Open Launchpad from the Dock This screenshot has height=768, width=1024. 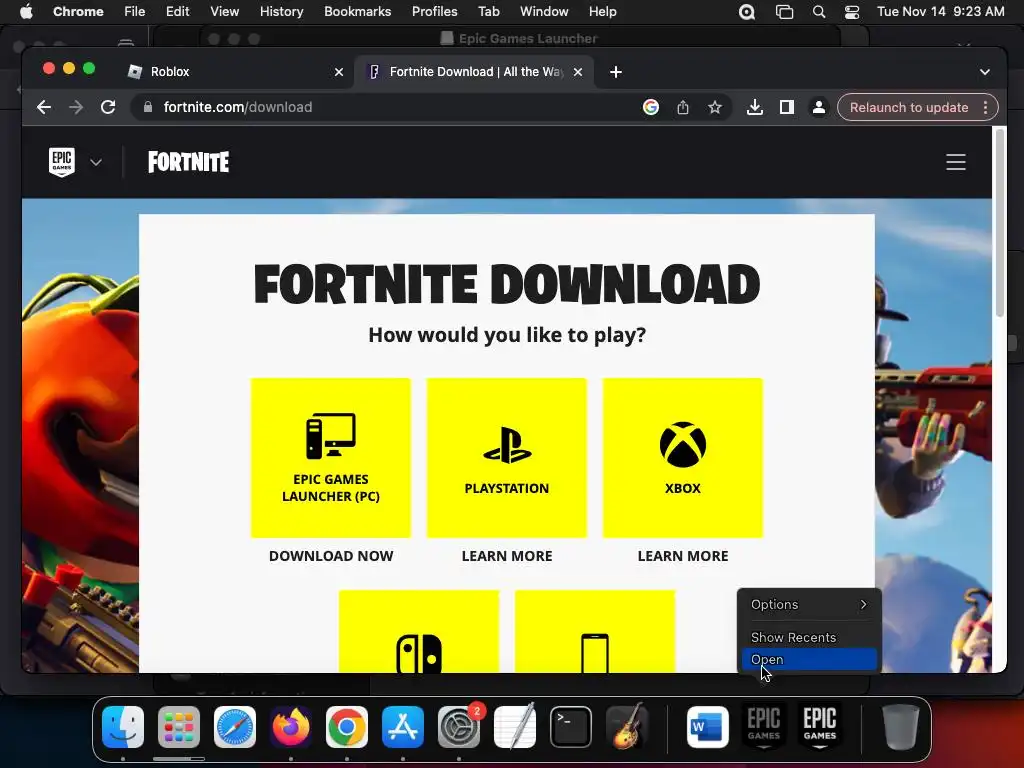click(x=179, y=727)
